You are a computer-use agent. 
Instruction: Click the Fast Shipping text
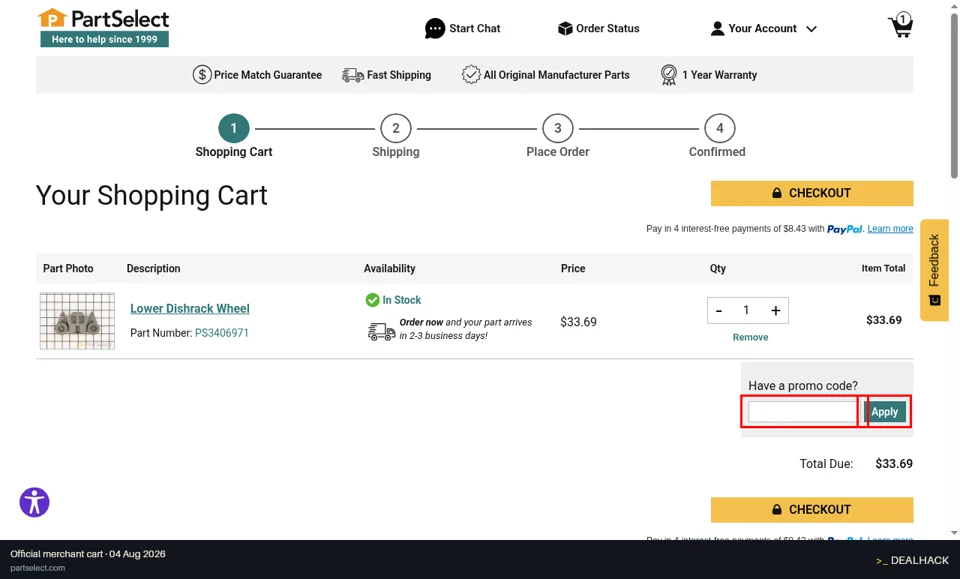[399, 75]
